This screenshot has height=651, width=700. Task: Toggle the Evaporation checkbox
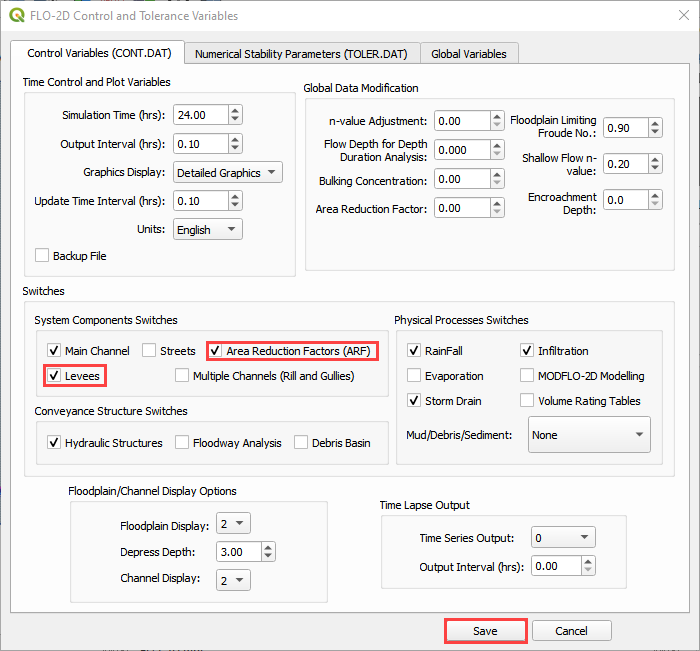pos(415,376)
